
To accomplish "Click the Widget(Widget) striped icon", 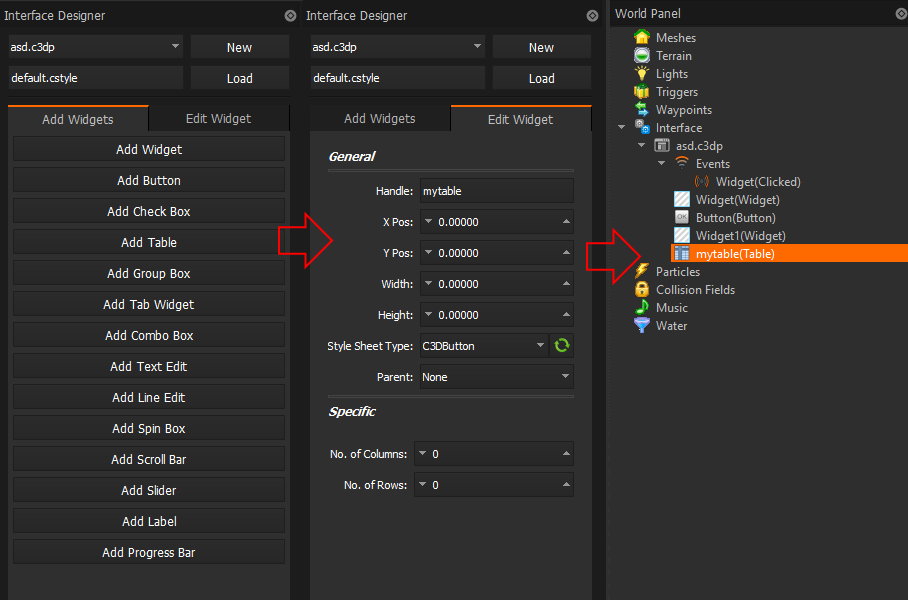I will [x=682, y=199].
